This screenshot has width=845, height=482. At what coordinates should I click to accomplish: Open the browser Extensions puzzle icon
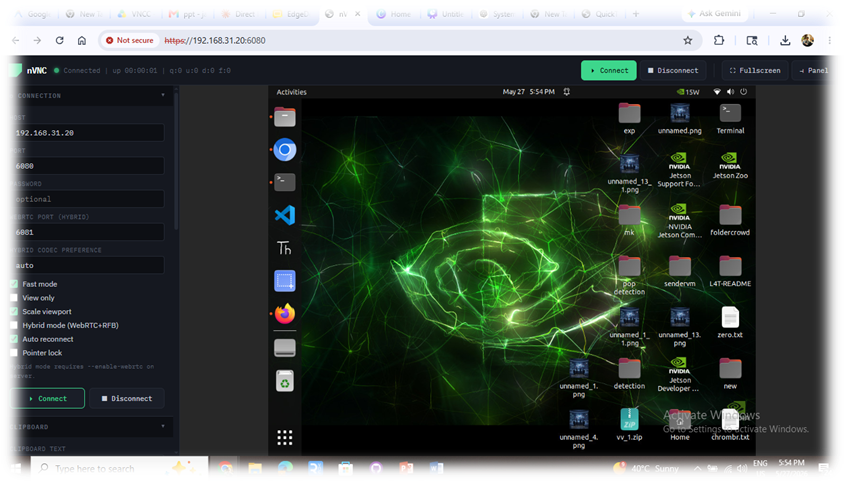719,40
